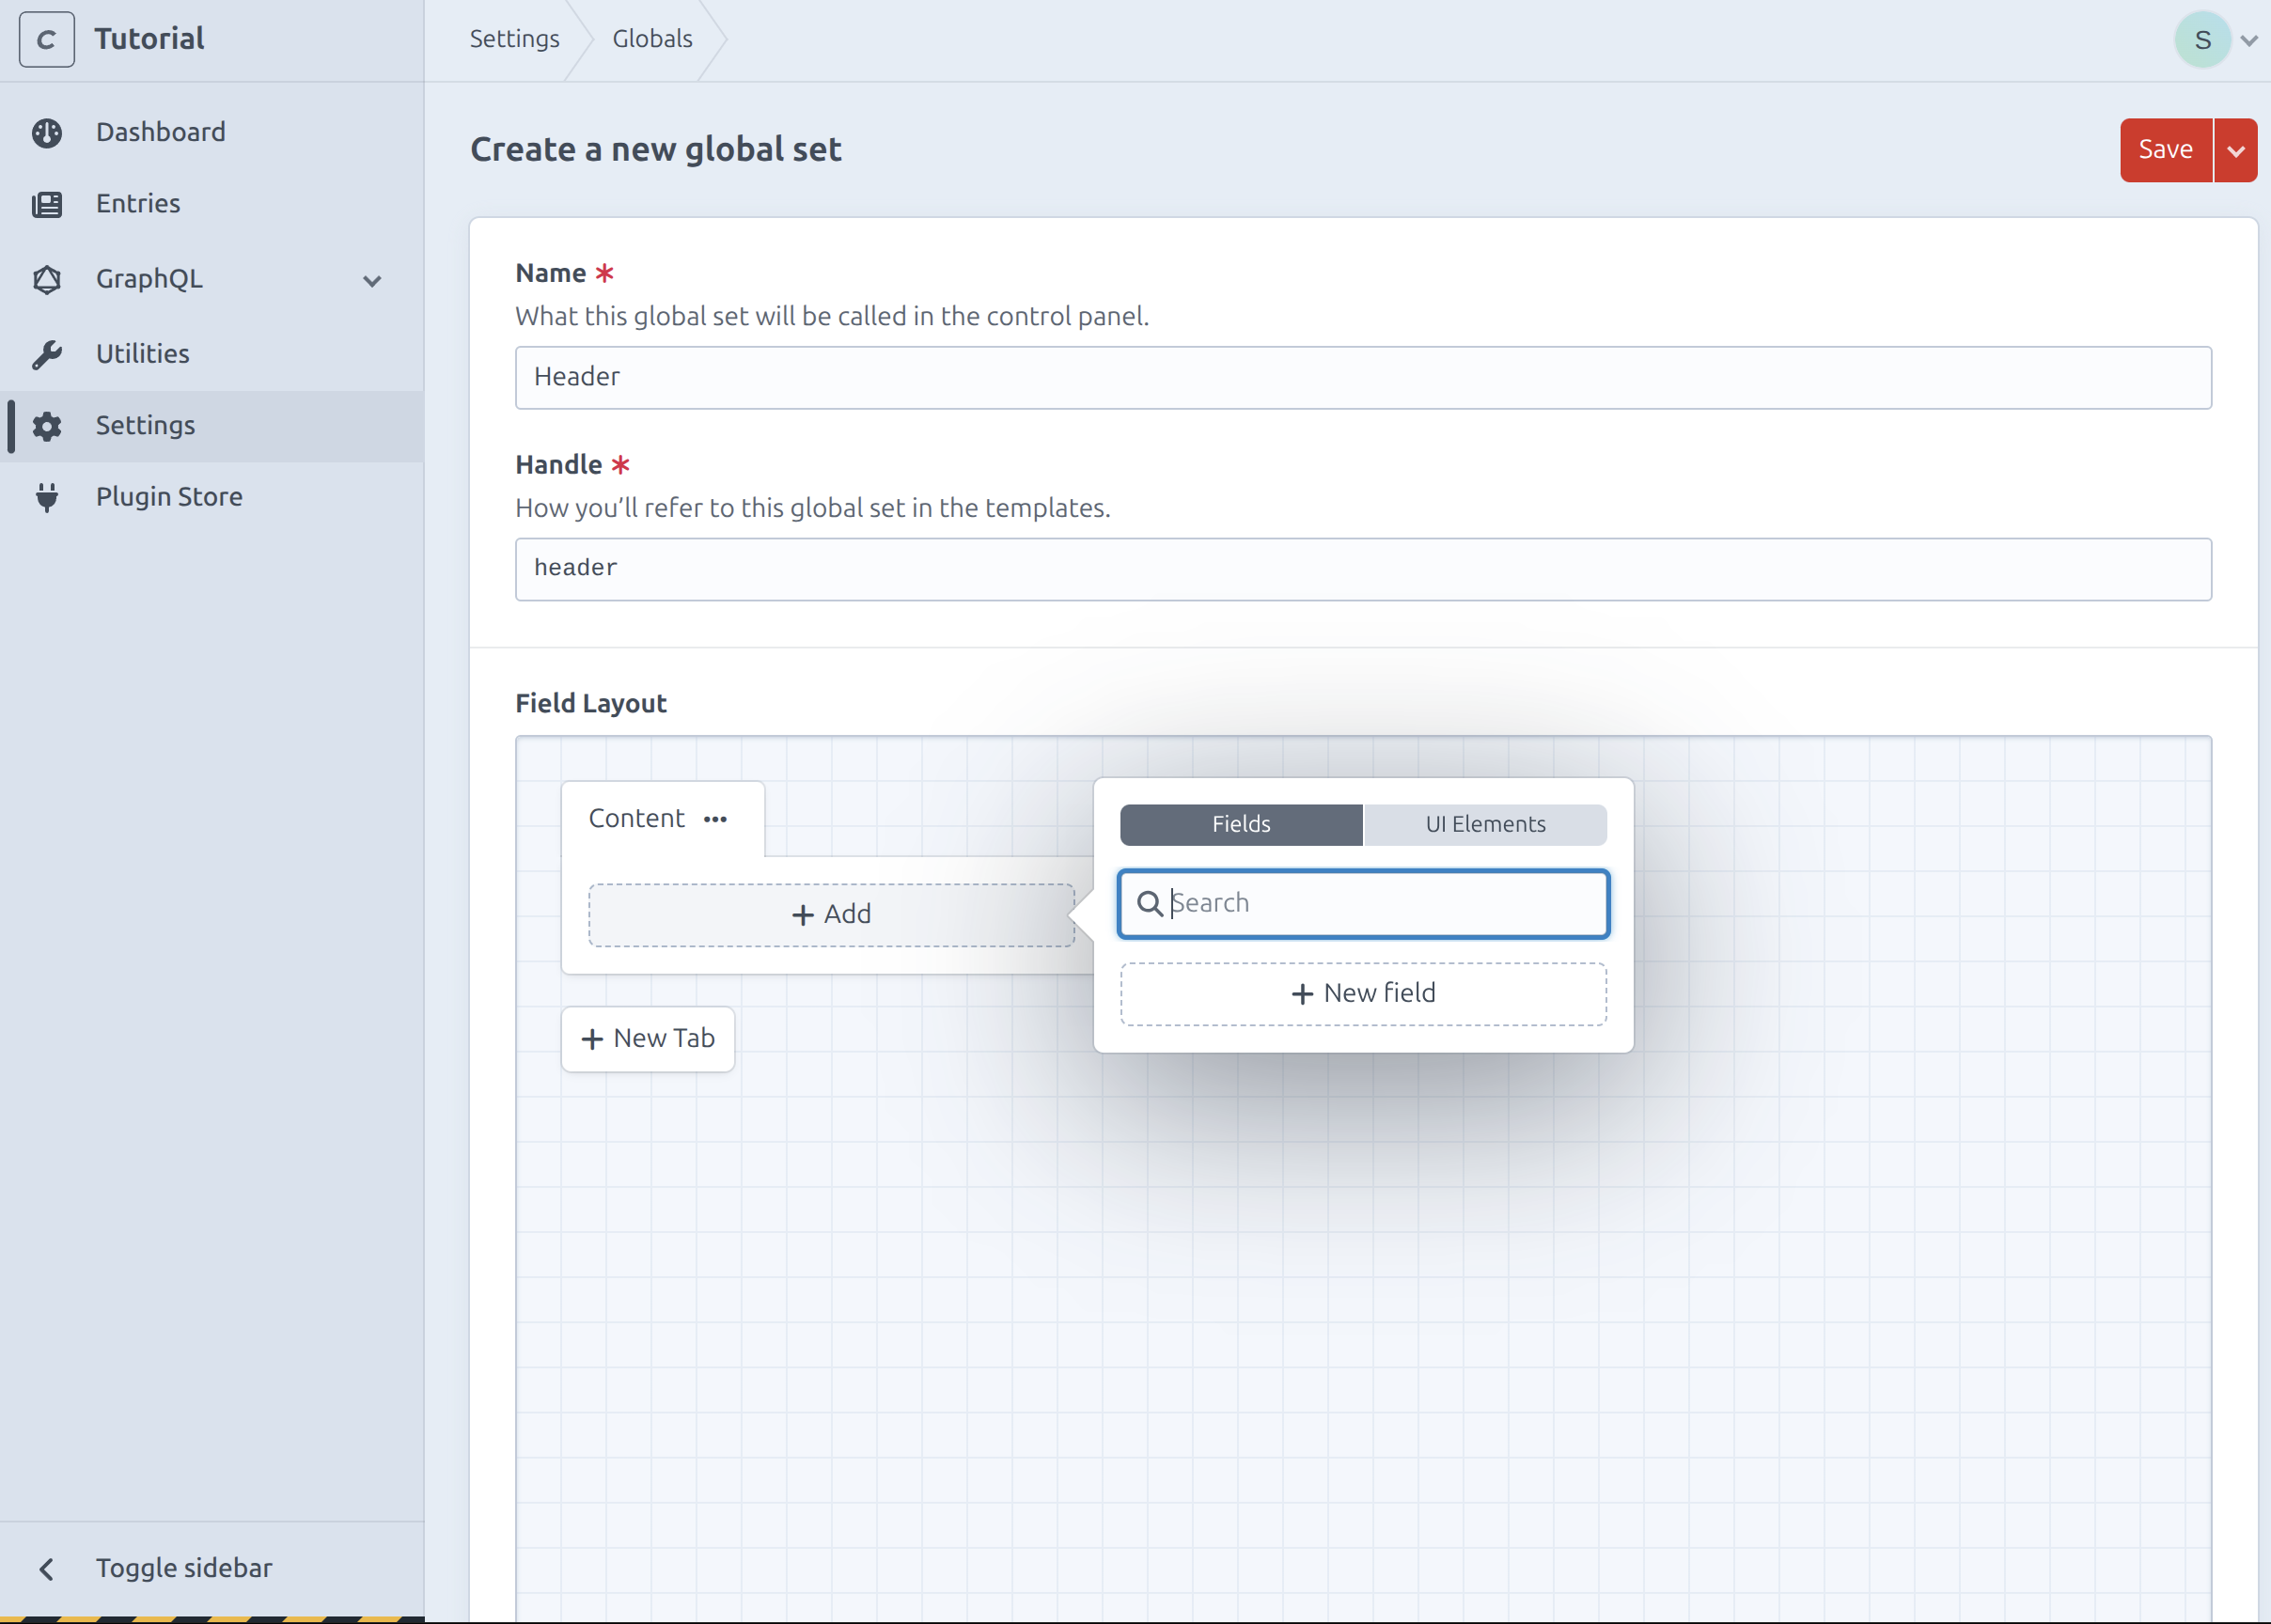Click the Tutorial site logo icon
Viewport: 2271px width, 1624px height.
46,40
